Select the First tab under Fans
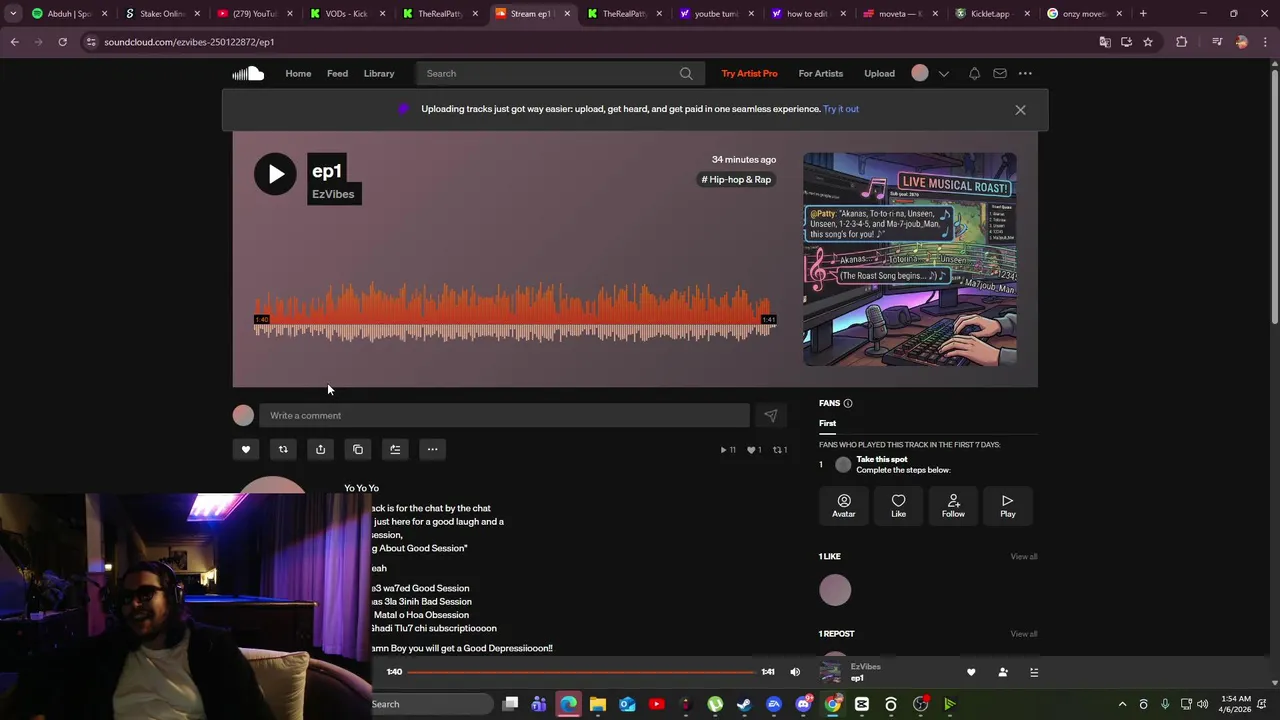 (x=827, y=423)
